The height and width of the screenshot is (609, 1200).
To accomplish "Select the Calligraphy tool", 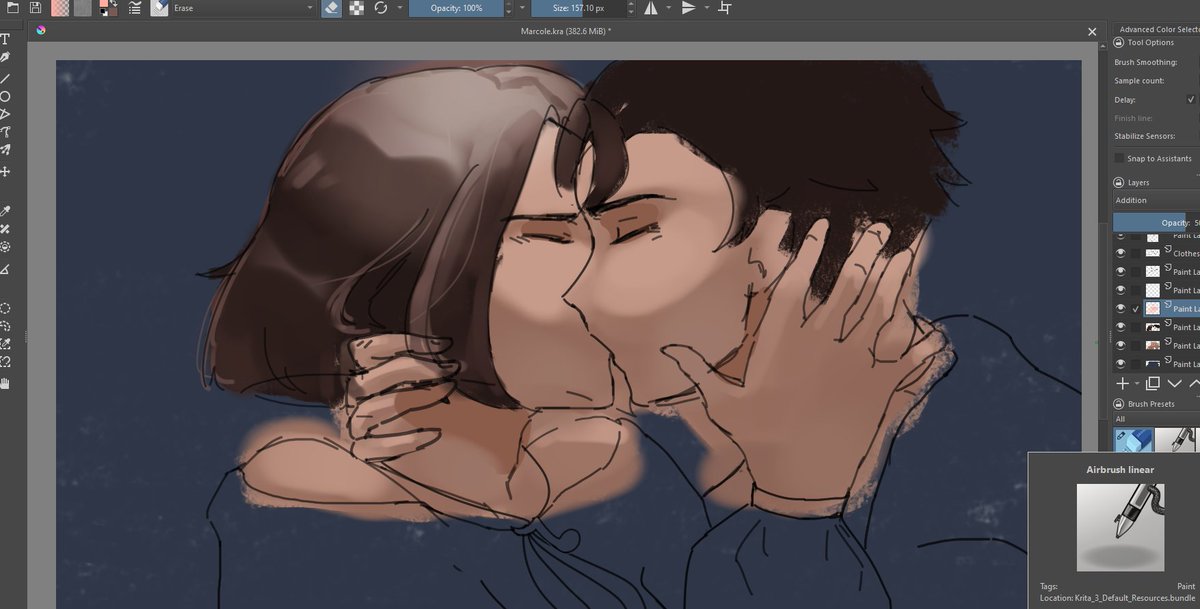I will click(x=5, y=58).
